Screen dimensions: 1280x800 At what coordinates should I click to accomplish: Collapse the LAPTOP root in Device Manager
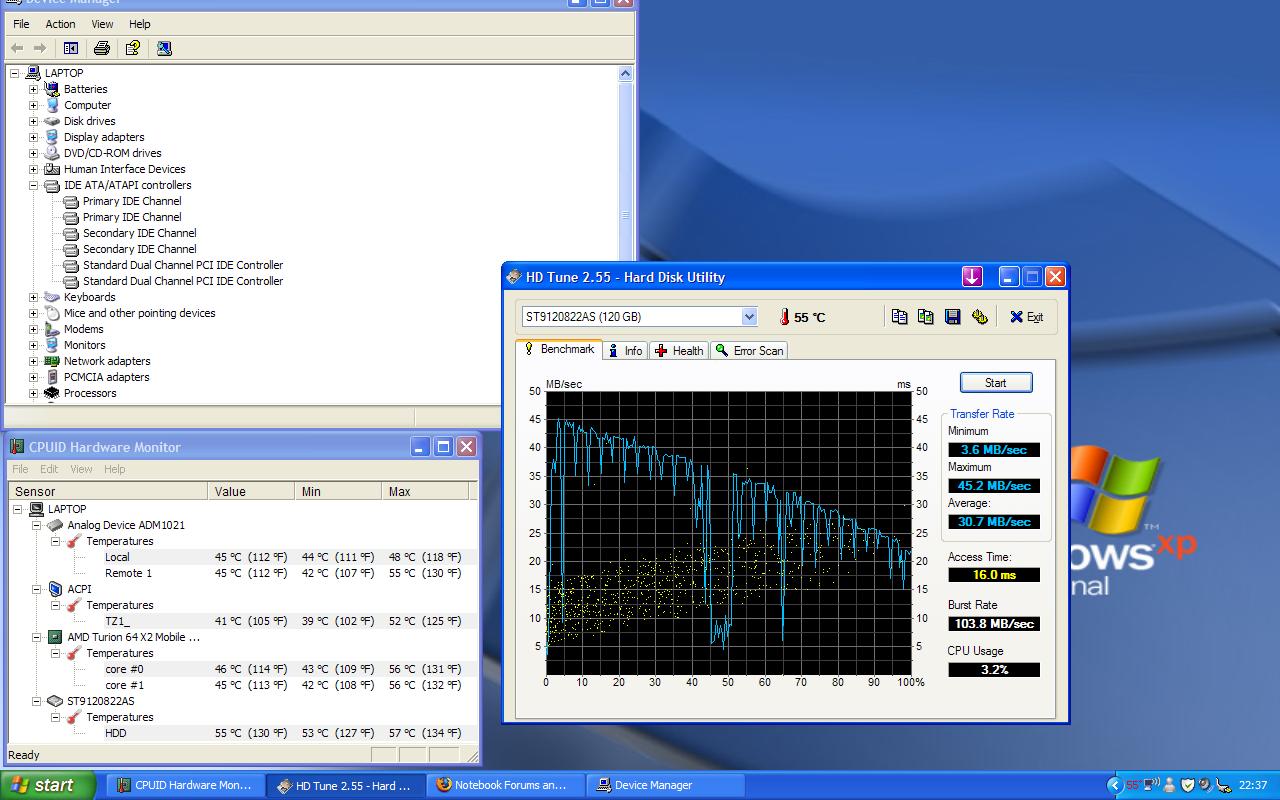pos(15,73)
